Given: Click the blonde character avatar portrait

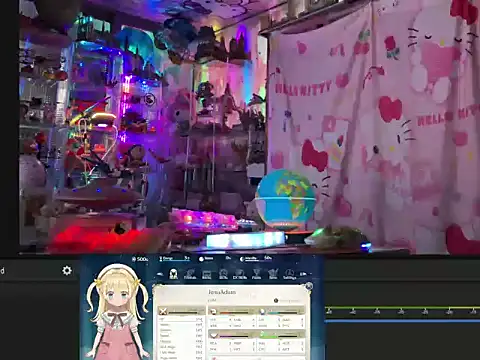Looking at the screenshot, I should 117,311.
